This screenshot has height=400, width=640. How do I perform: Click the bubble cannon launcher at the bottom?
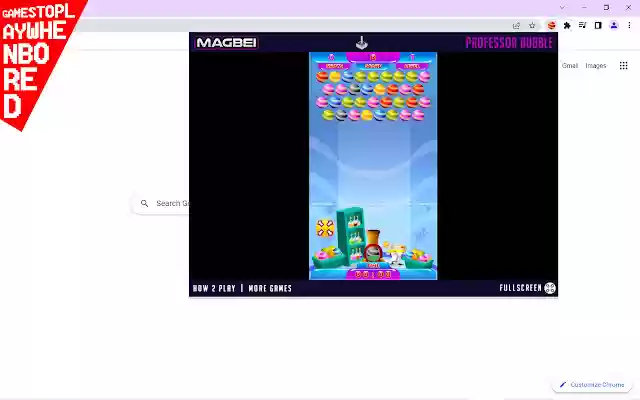[x=373, y=246]
